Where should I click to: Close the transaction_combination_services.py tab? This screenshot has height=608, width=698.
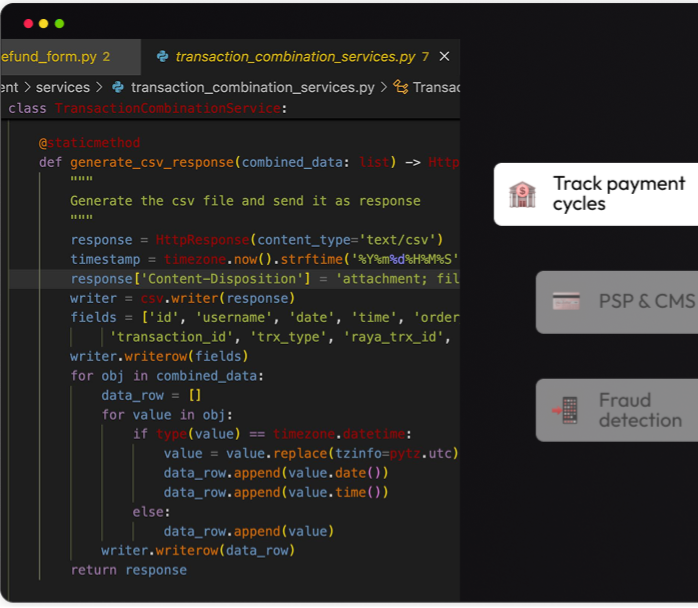pyautogui.click(x=444, y=57)
